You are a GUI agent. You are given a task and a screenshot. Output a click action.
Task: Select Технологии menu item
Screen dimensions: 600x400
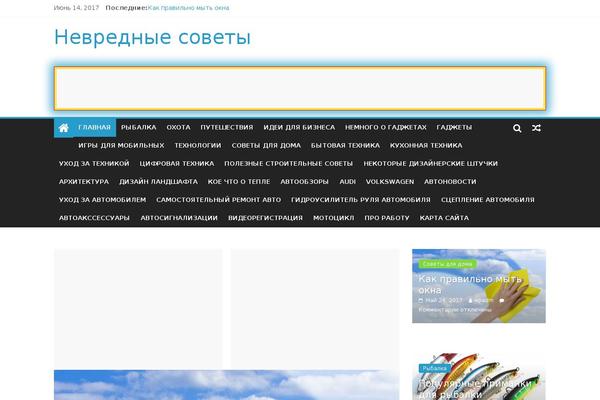(x=197, y=145)
